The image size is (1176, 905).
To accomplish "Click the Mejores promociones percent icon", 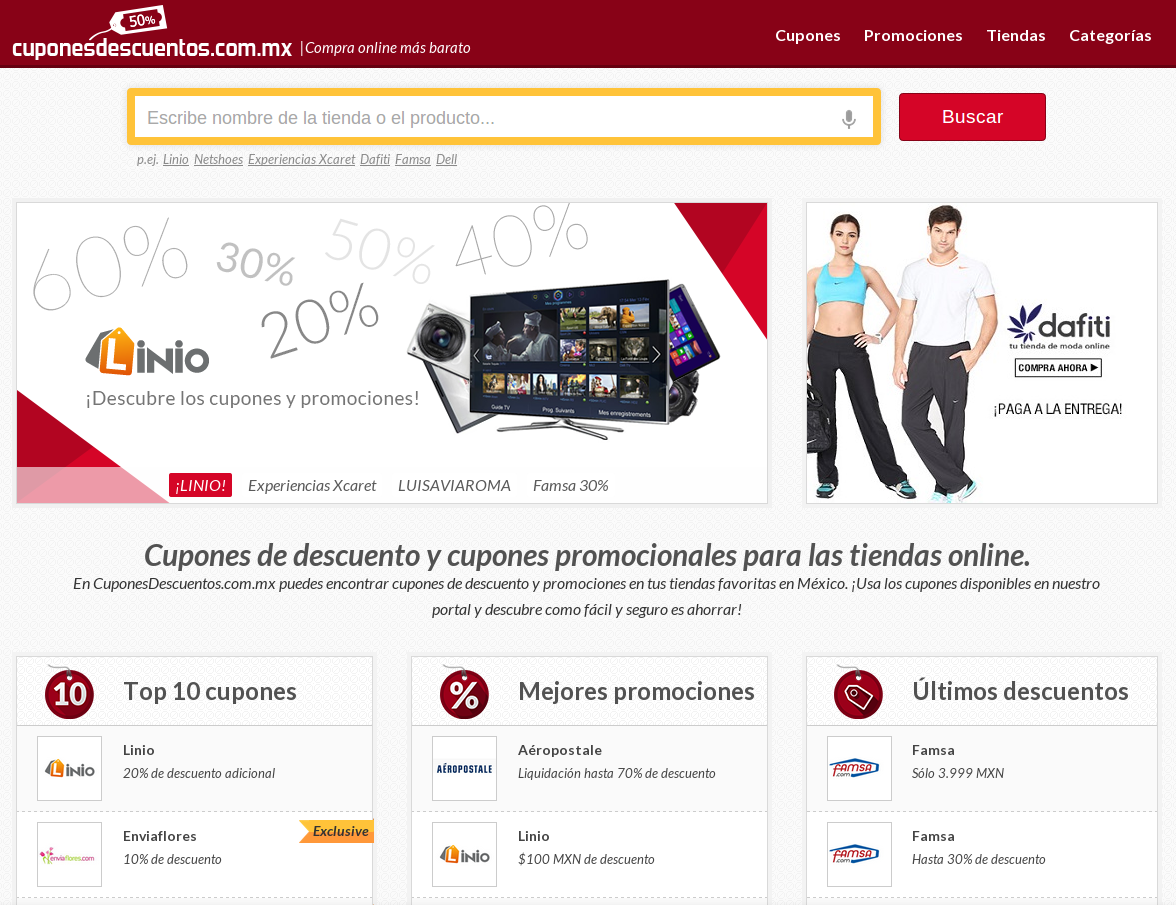I will pos(464,693).
